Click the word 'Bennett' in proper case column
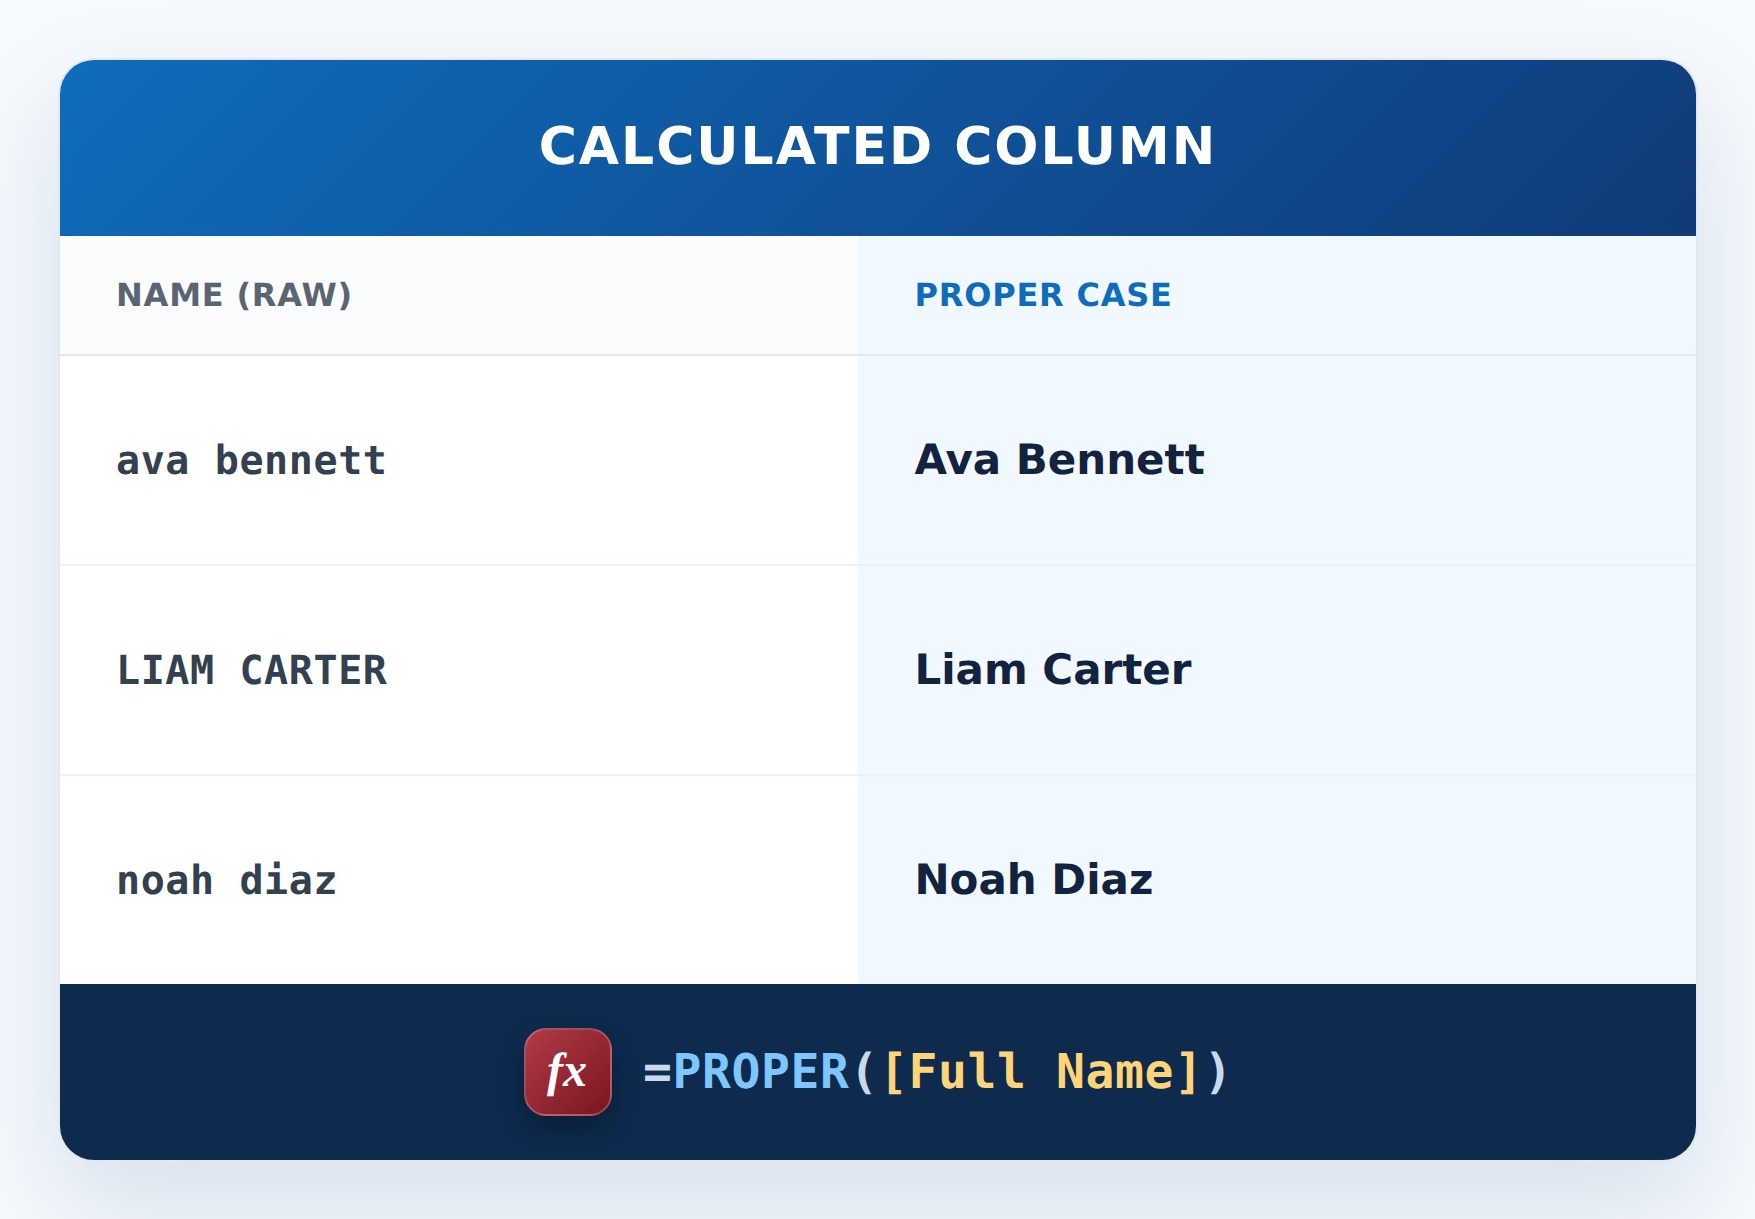 (1110, 460)
